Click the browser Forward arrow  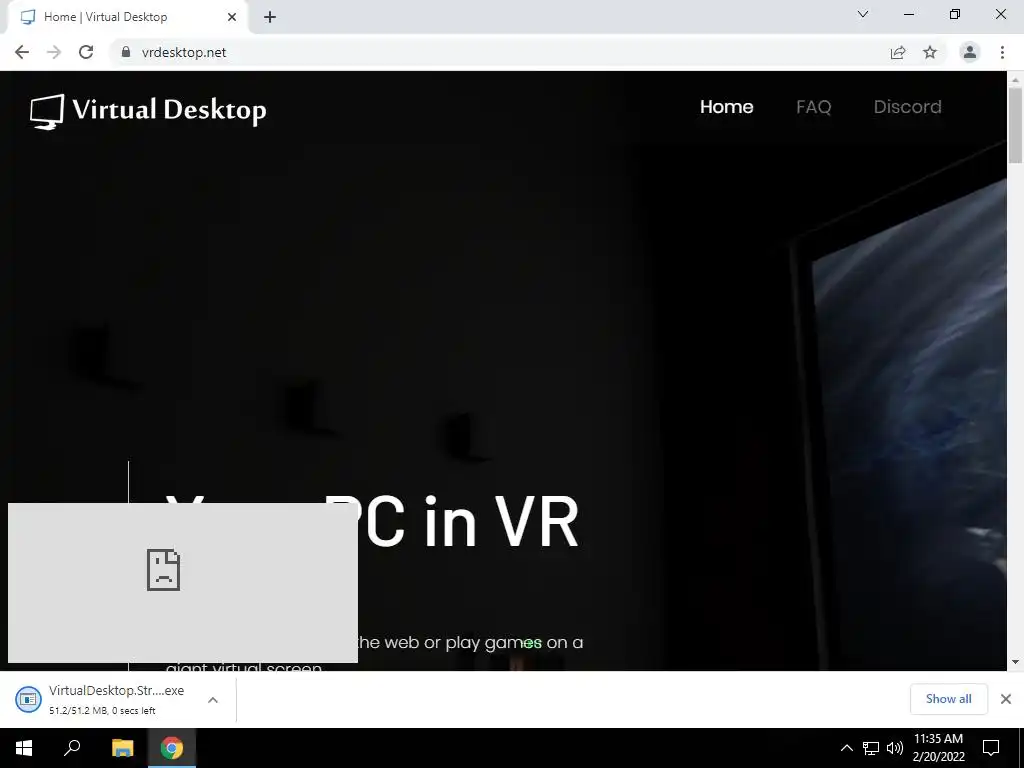[x=54, y=52]
